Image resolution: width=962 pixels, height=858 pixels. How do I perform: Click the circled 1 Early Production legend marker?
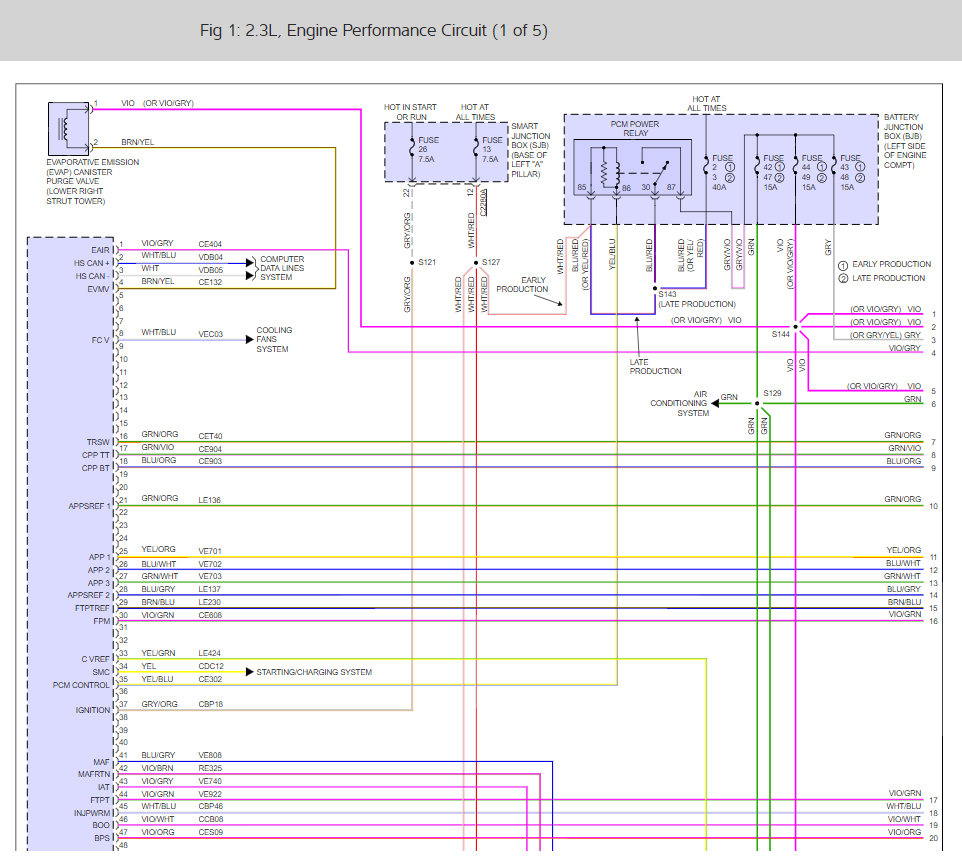(x=843, y=265)
